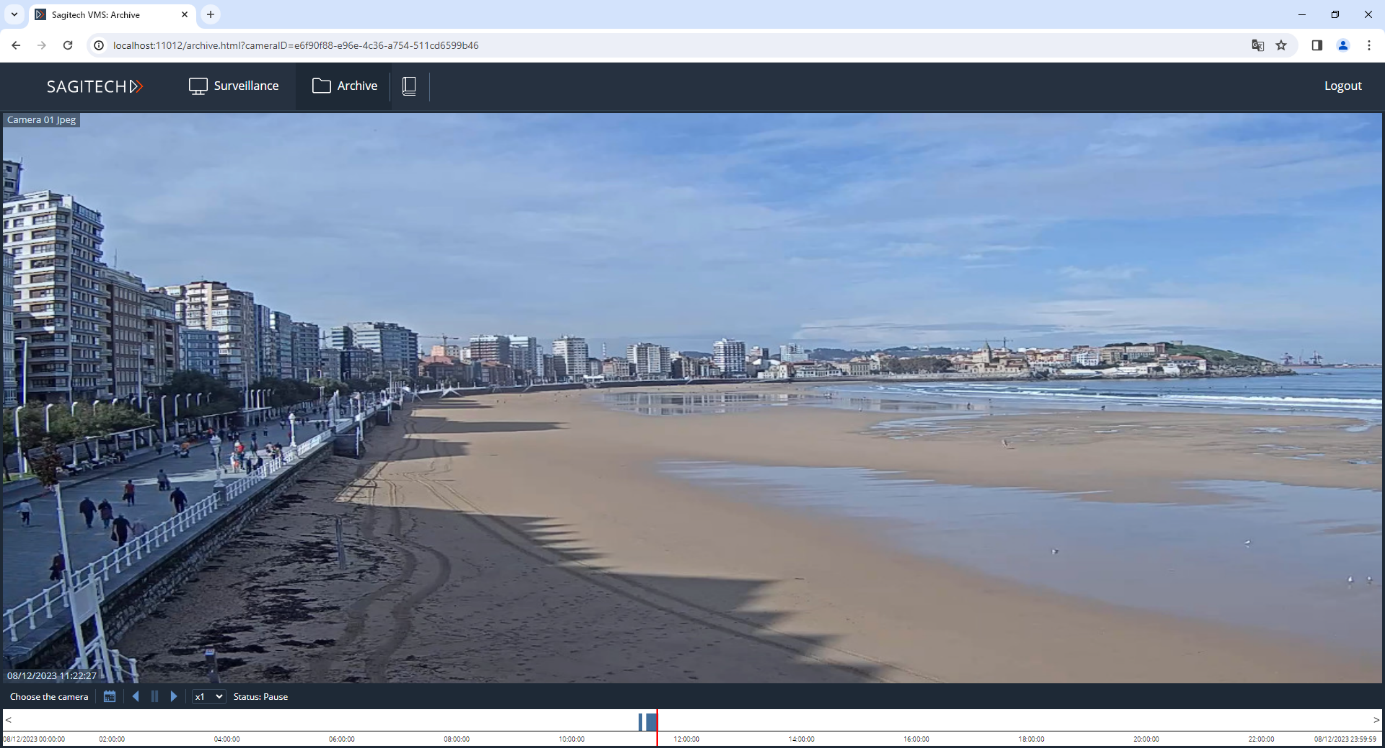Click the Logout link

(1342, 86)
